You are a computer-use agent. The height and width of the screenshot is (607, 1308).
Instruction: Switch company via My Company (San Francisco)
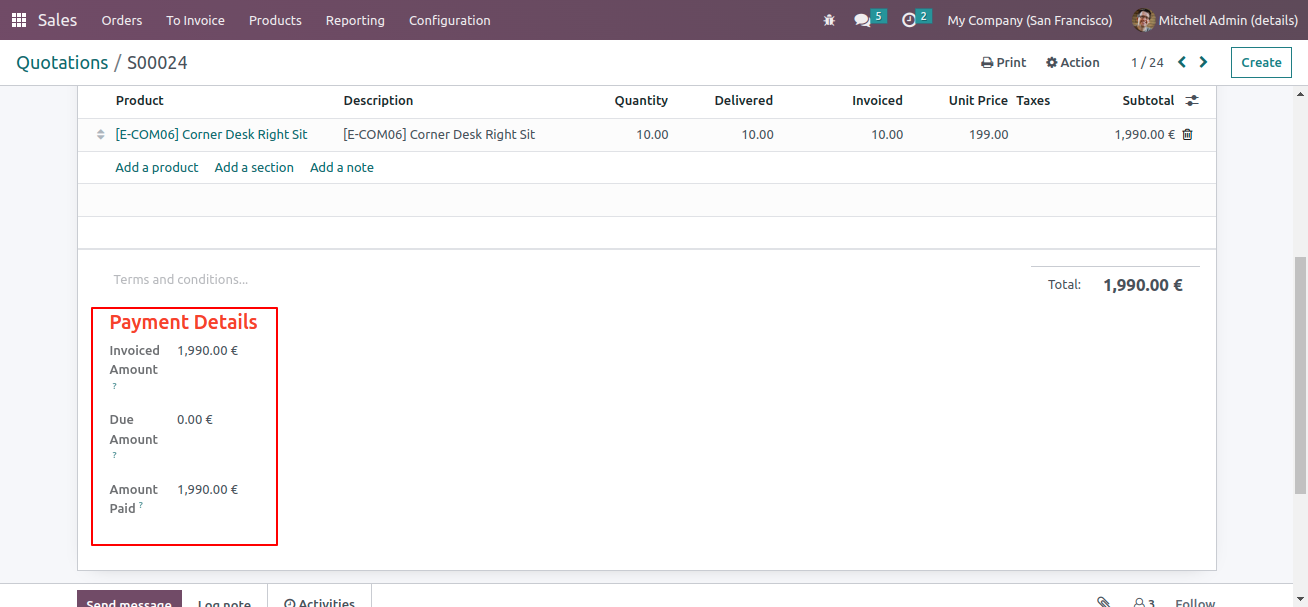pyautogui.click(x=1030, y=20)
